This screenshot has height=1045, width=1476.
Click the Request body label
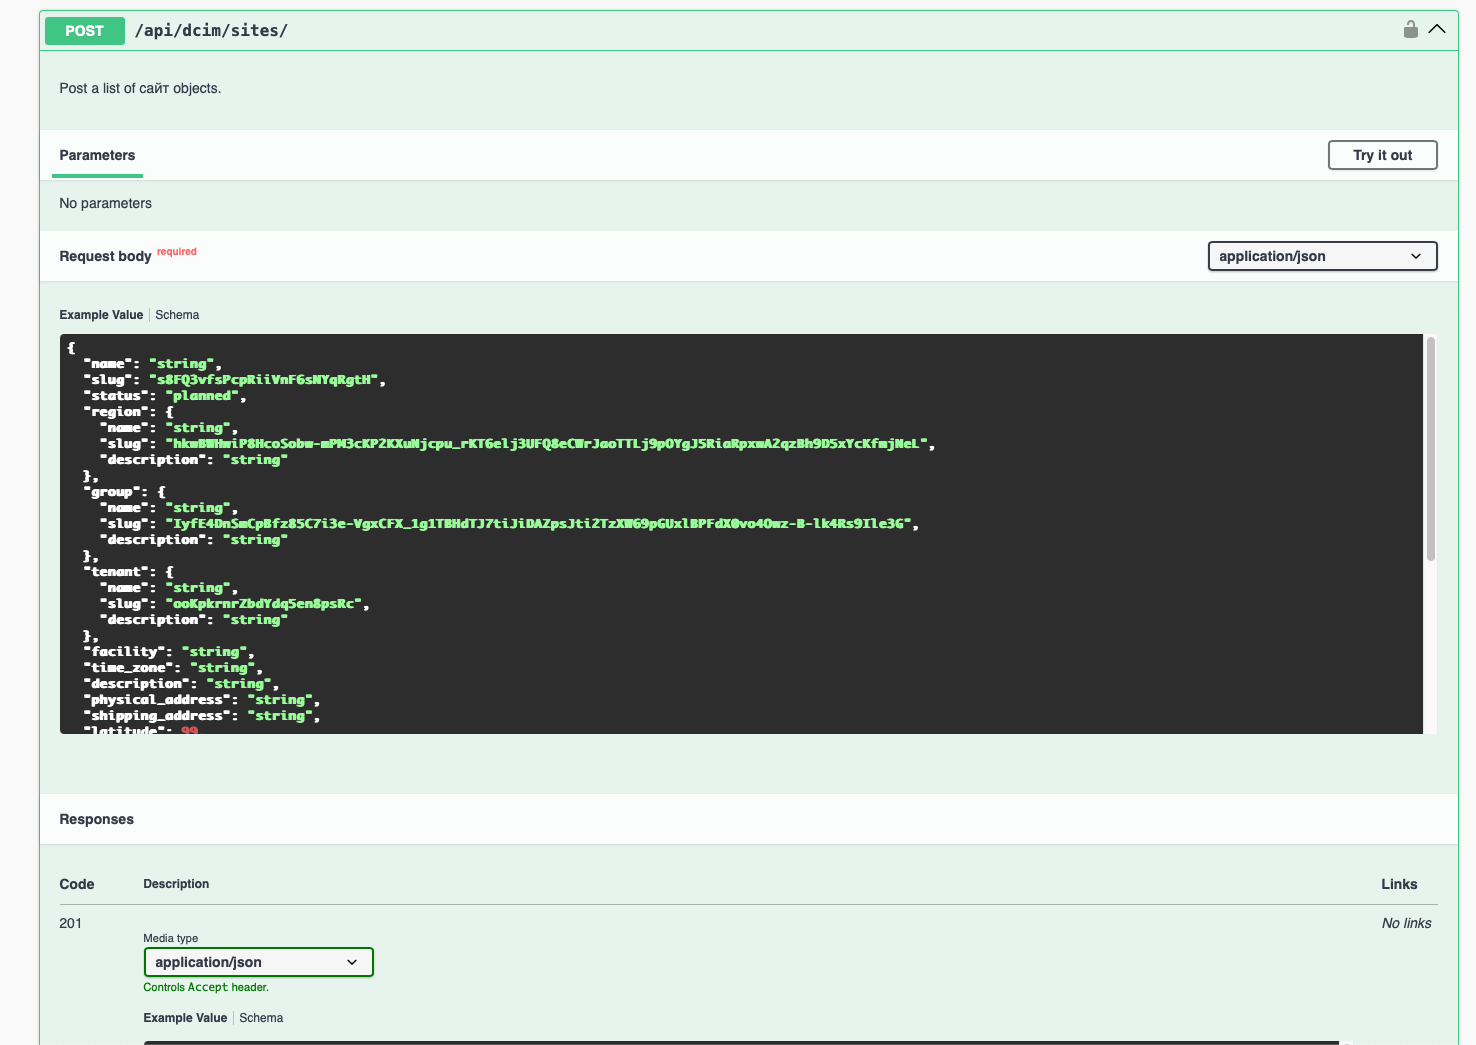click(x=105, y=256)
